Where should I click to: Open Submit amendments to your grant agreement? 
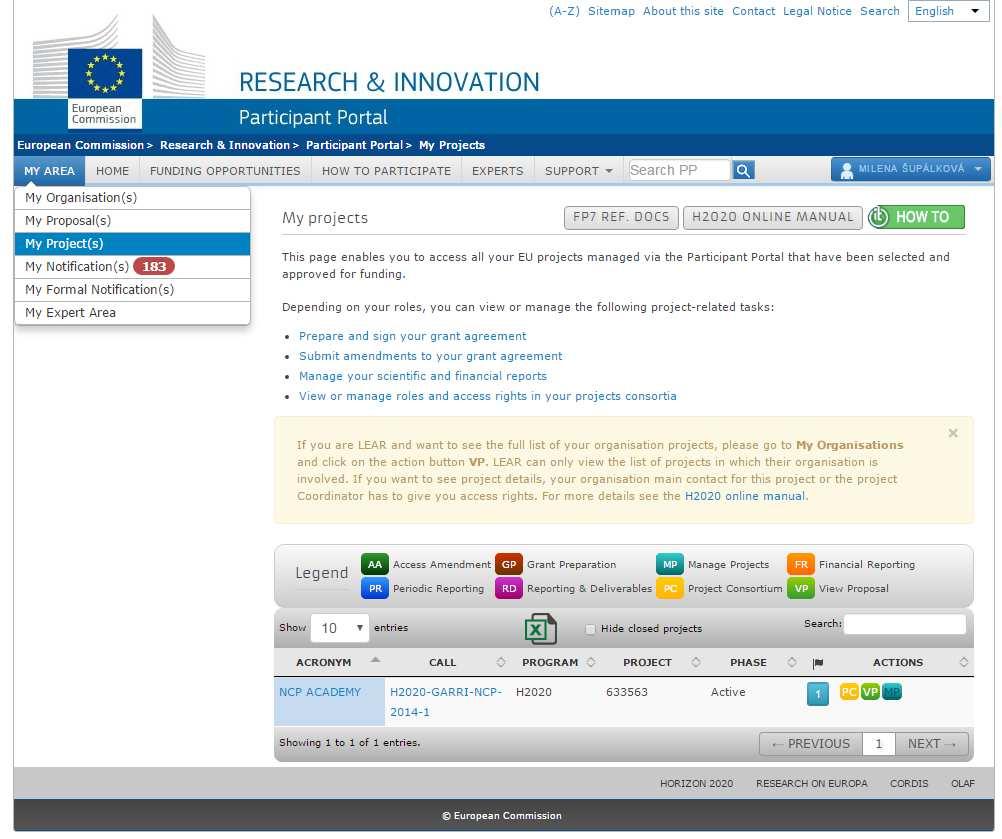point(430,356)
